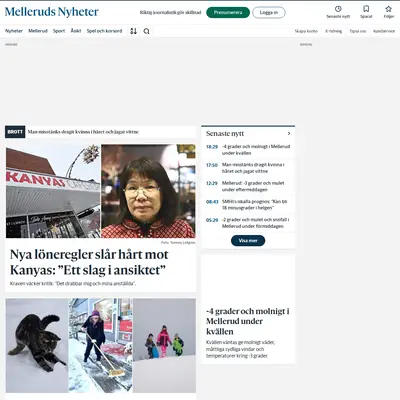Open the Sport menu item
Image resolution: width=400 pixels, height=400 pixels.
[59, 31]
